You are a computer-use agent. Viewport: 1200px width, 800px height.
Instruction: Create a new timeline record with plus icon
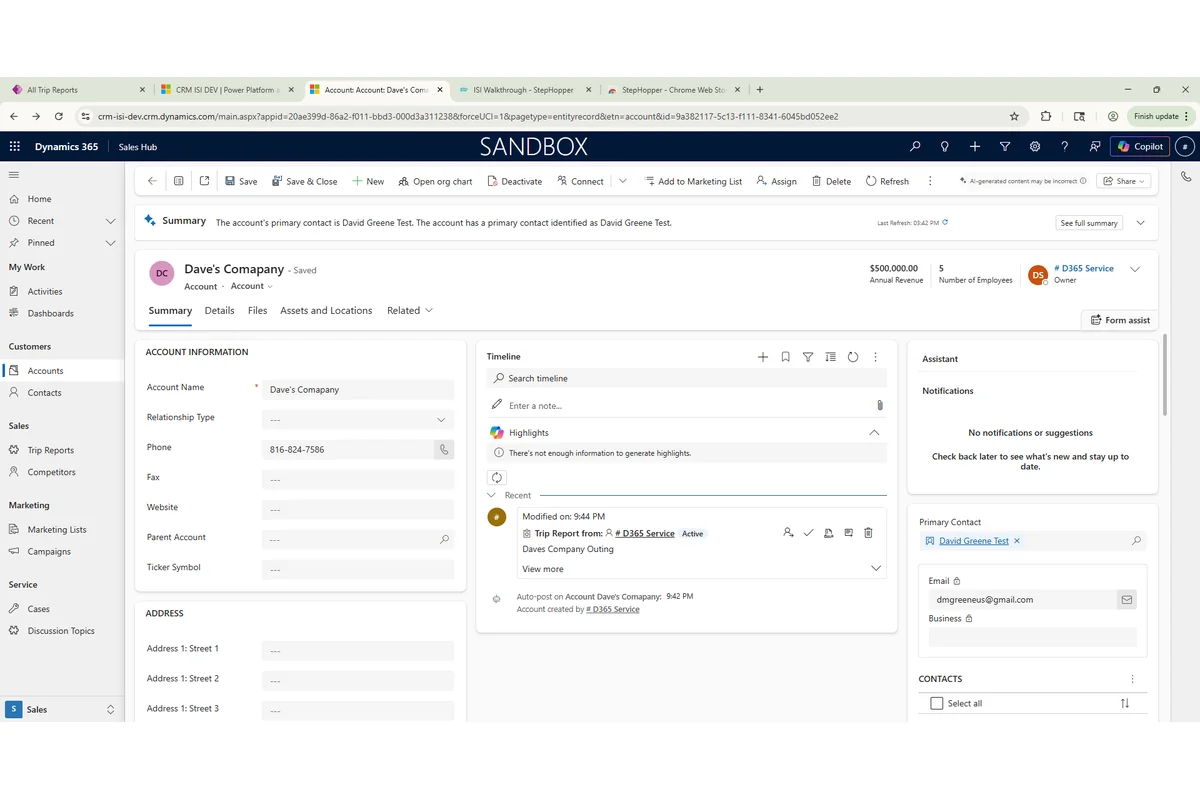(763, 356)
